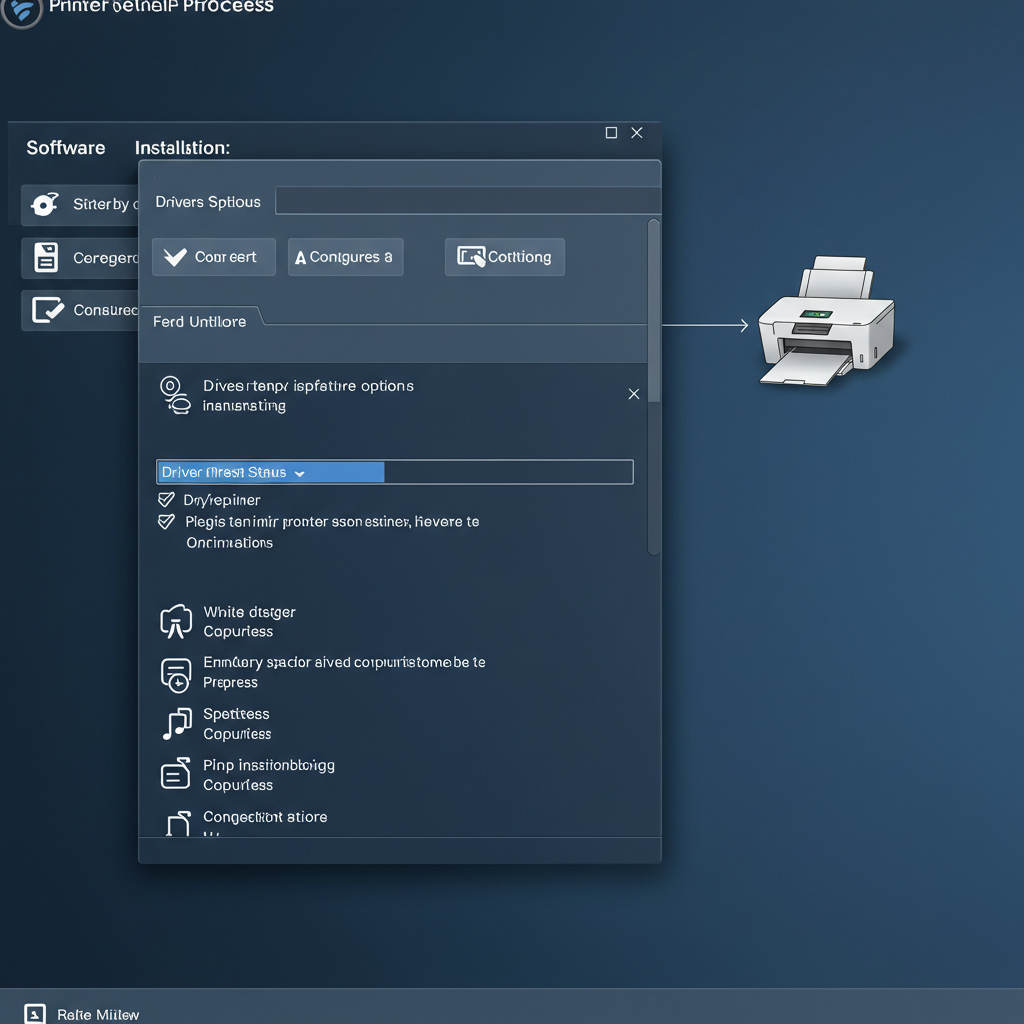This screenshot has height=1024, width=1024.
Task: Click the 'Enmtory spaclor' Prepress icon
Action: tap(176, 675)
